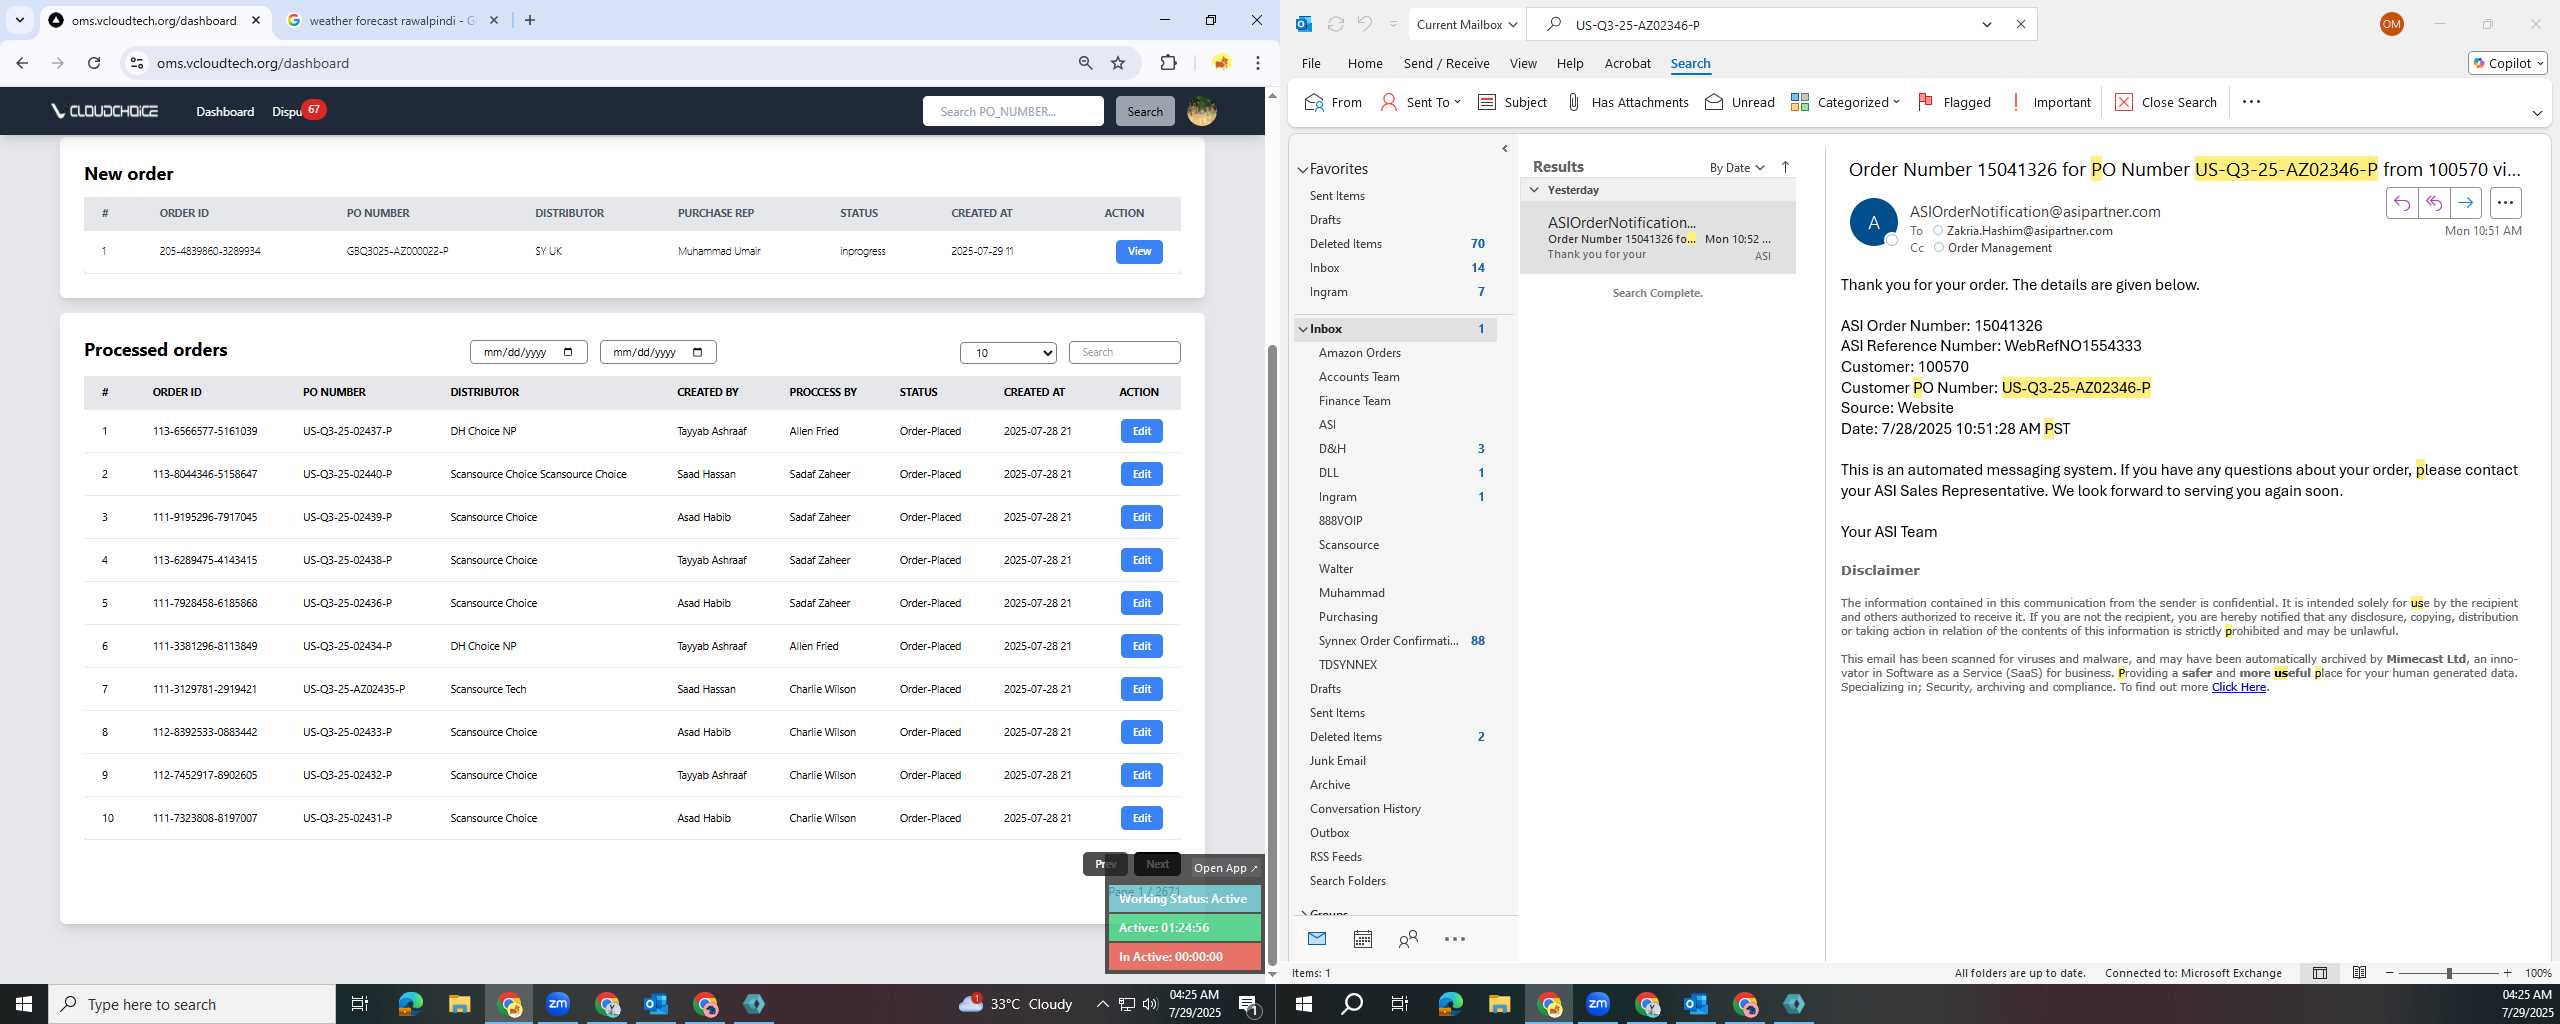
Task: Set processed orders start date field
Action: (528, 352)
